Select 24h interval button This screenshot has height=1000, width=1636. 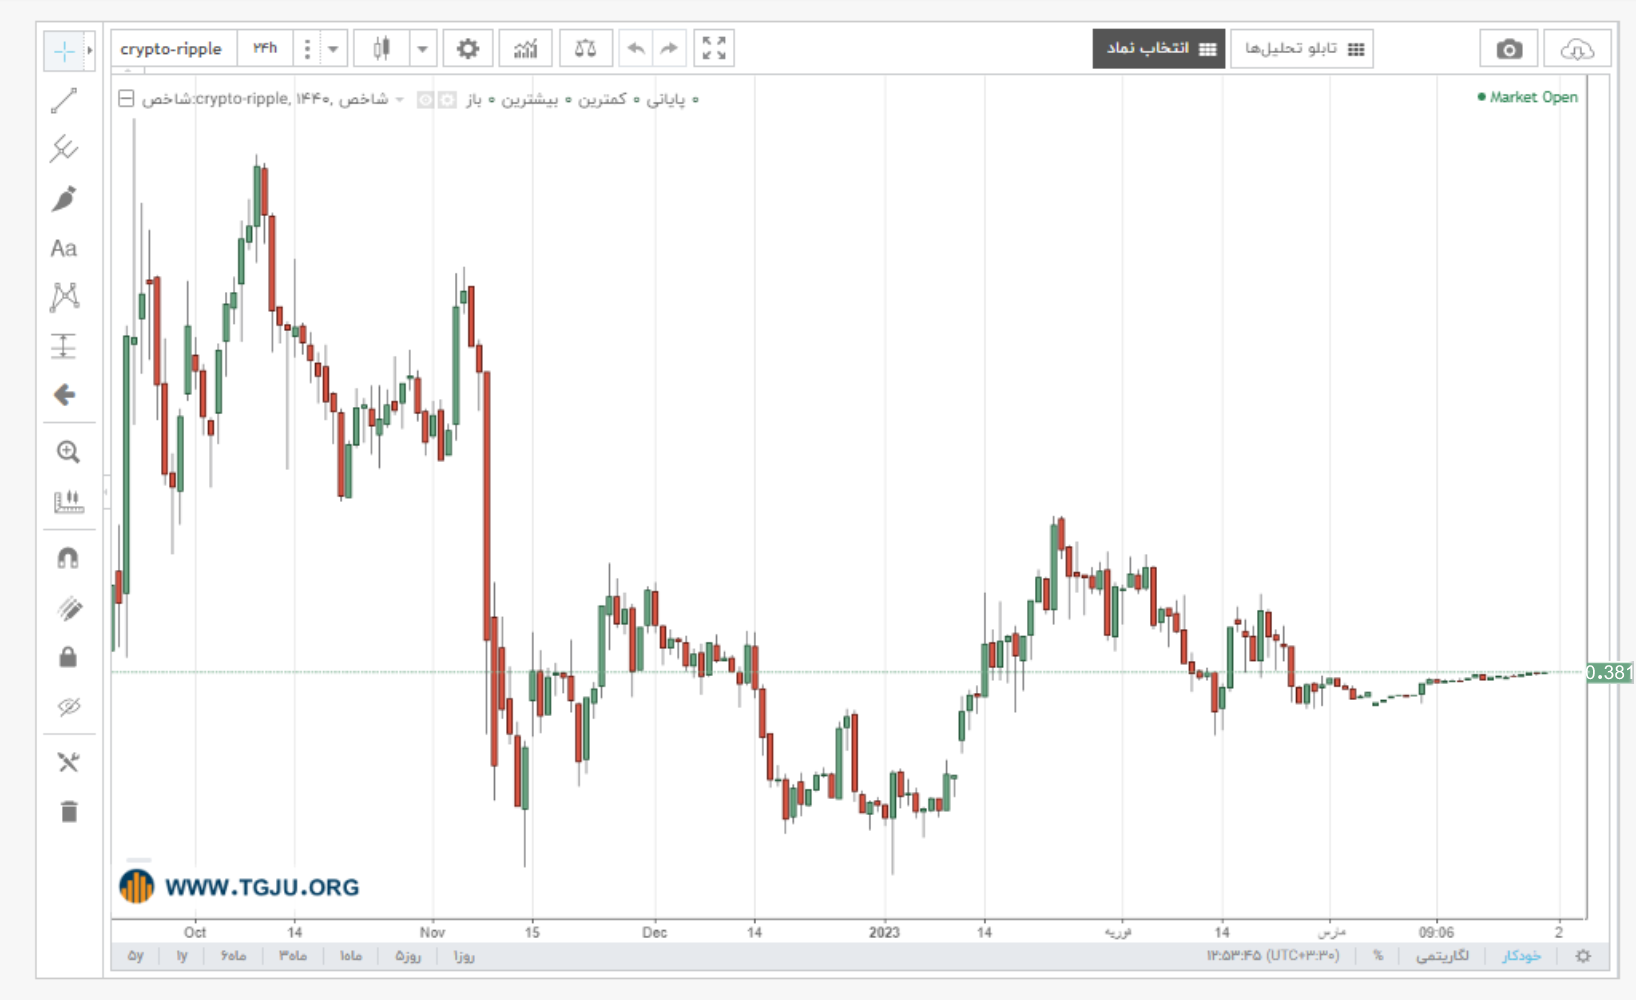(x=265, y=48)
